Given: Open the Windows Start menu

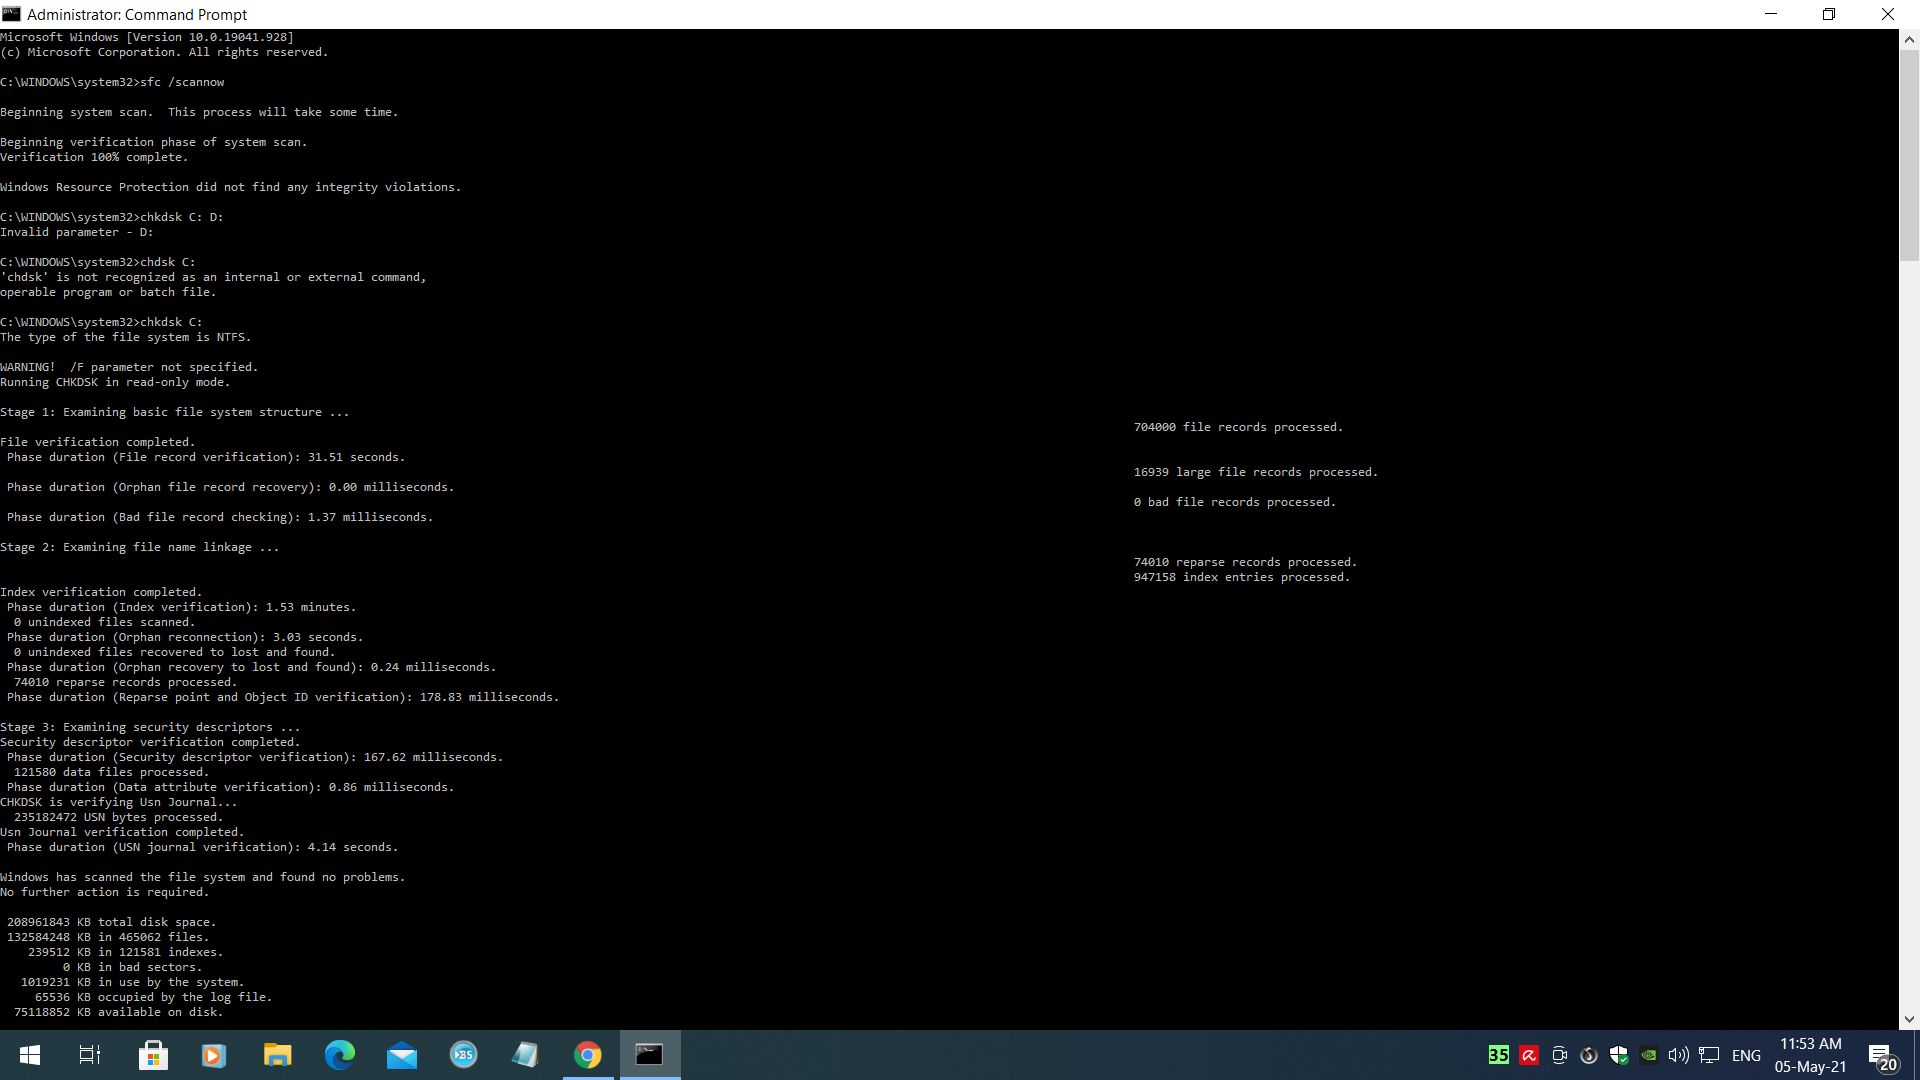Looking at the screenshot, I should pos(30,1055).
